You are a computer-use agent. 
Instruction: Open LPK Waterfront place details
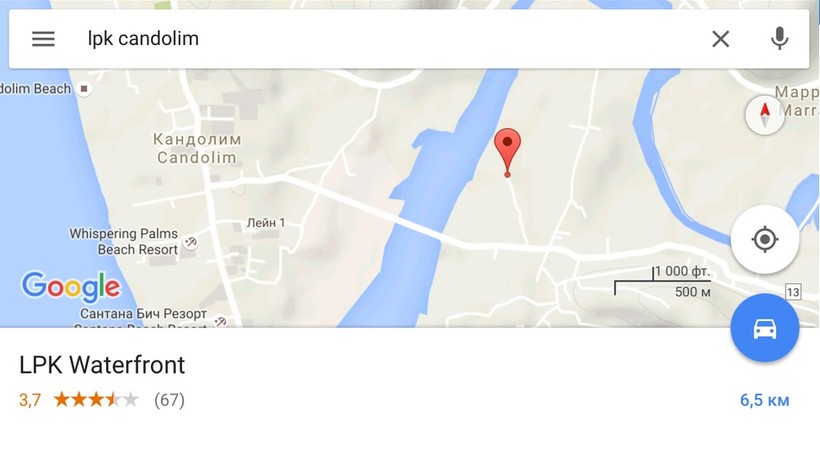[102, 365]
